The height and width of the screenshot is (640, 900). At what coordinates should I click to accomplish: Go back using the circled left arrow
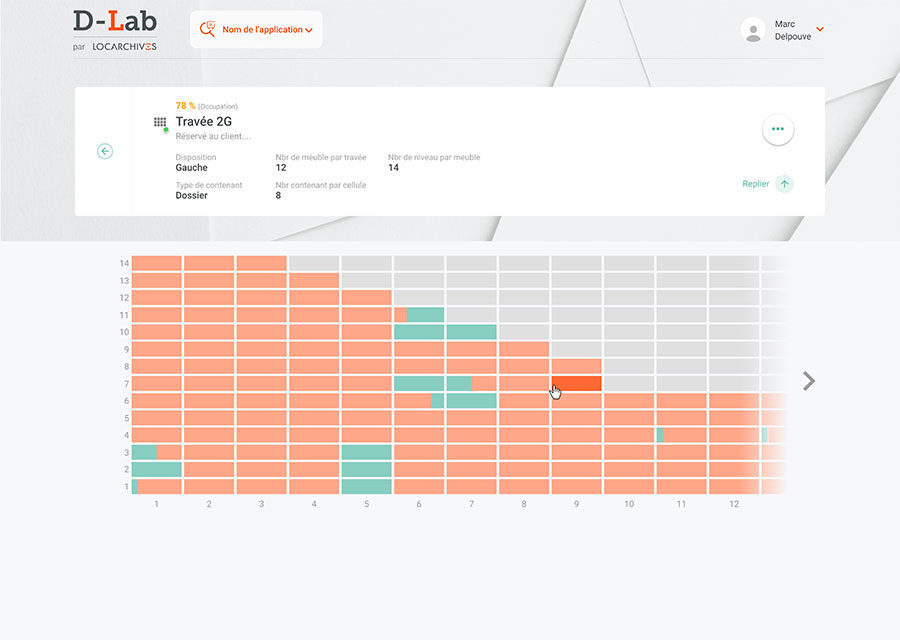105,151
